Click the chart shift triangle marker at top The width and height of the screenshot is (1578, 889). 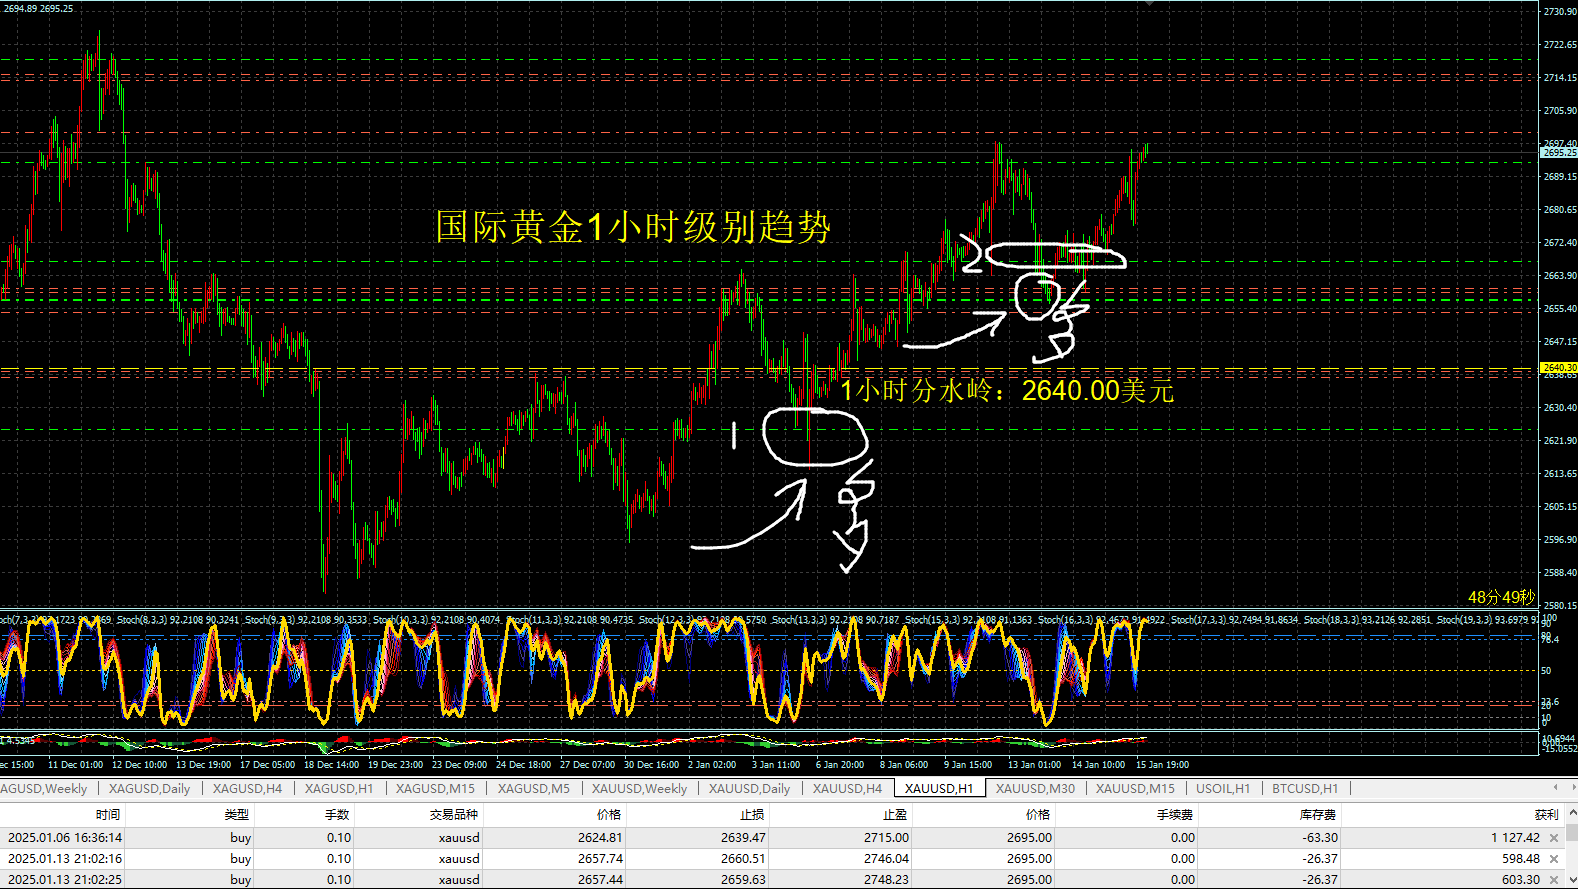click(1149, 4)
